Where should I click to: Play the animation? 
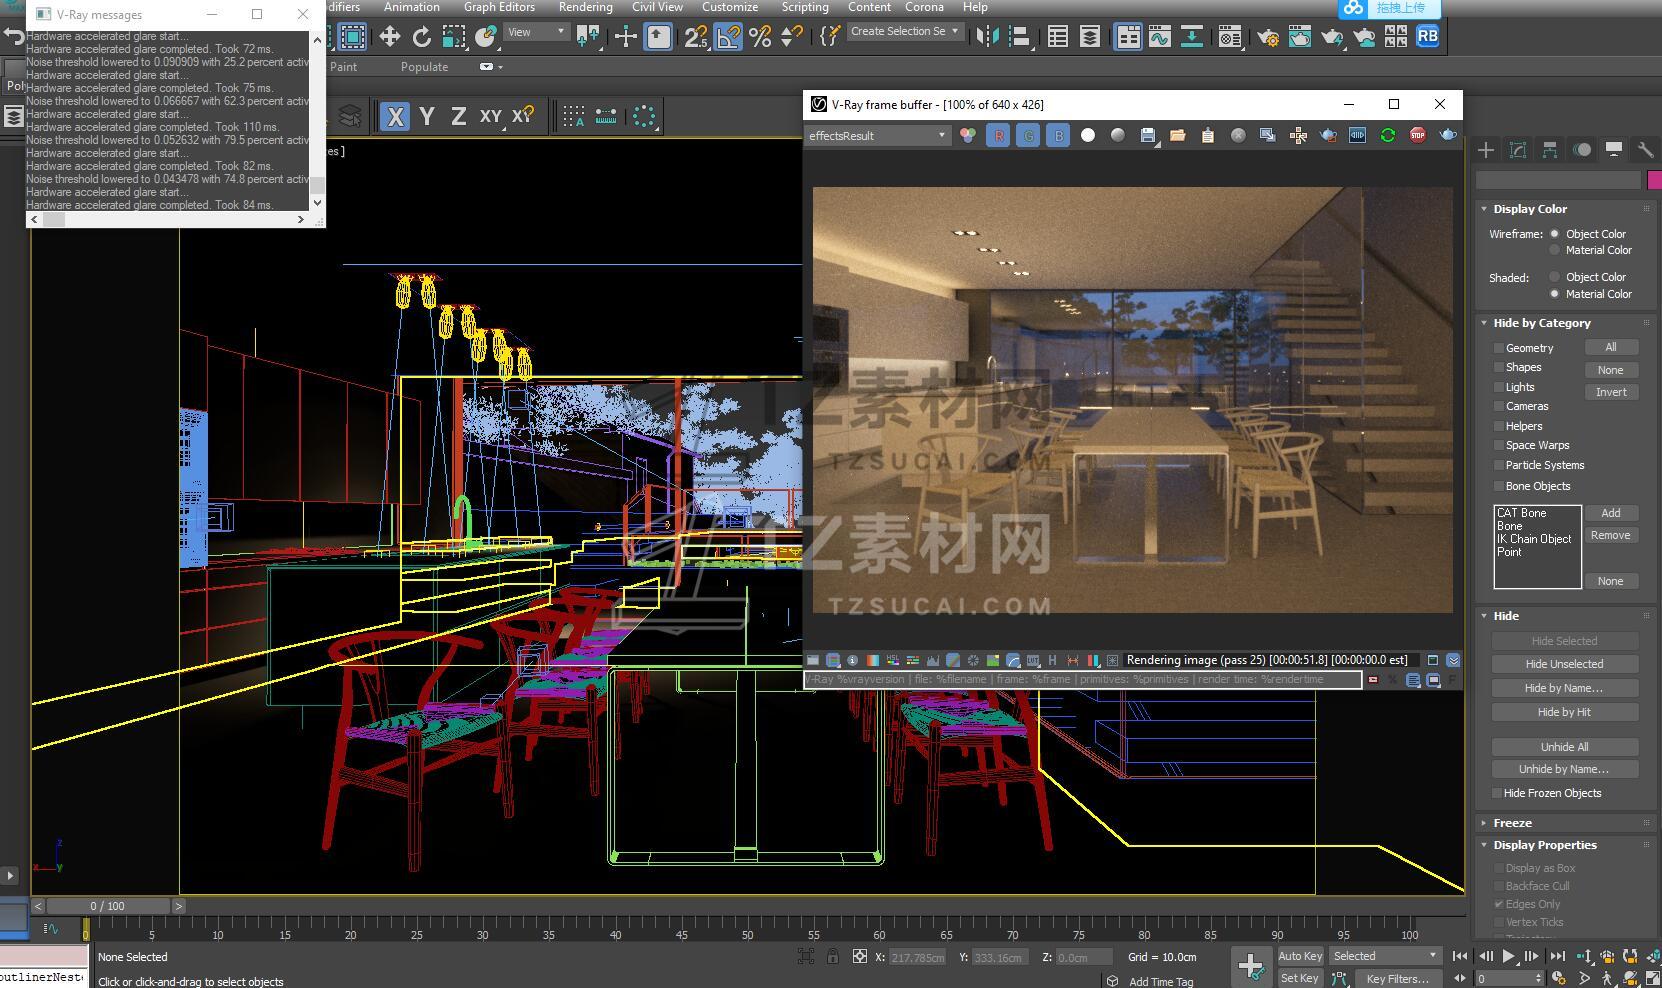[1508, 957]
